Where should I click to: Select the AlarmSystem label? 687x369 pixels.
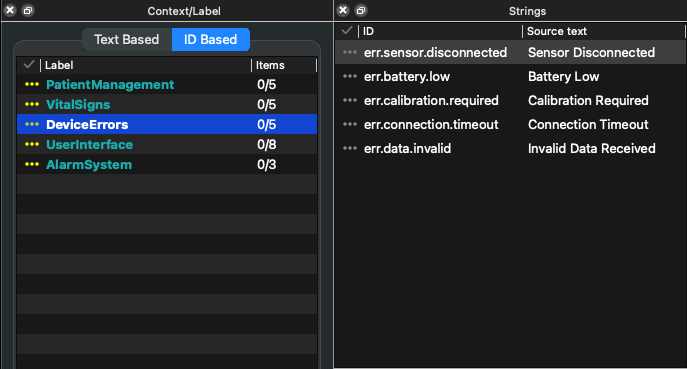[x=89, y=165]
